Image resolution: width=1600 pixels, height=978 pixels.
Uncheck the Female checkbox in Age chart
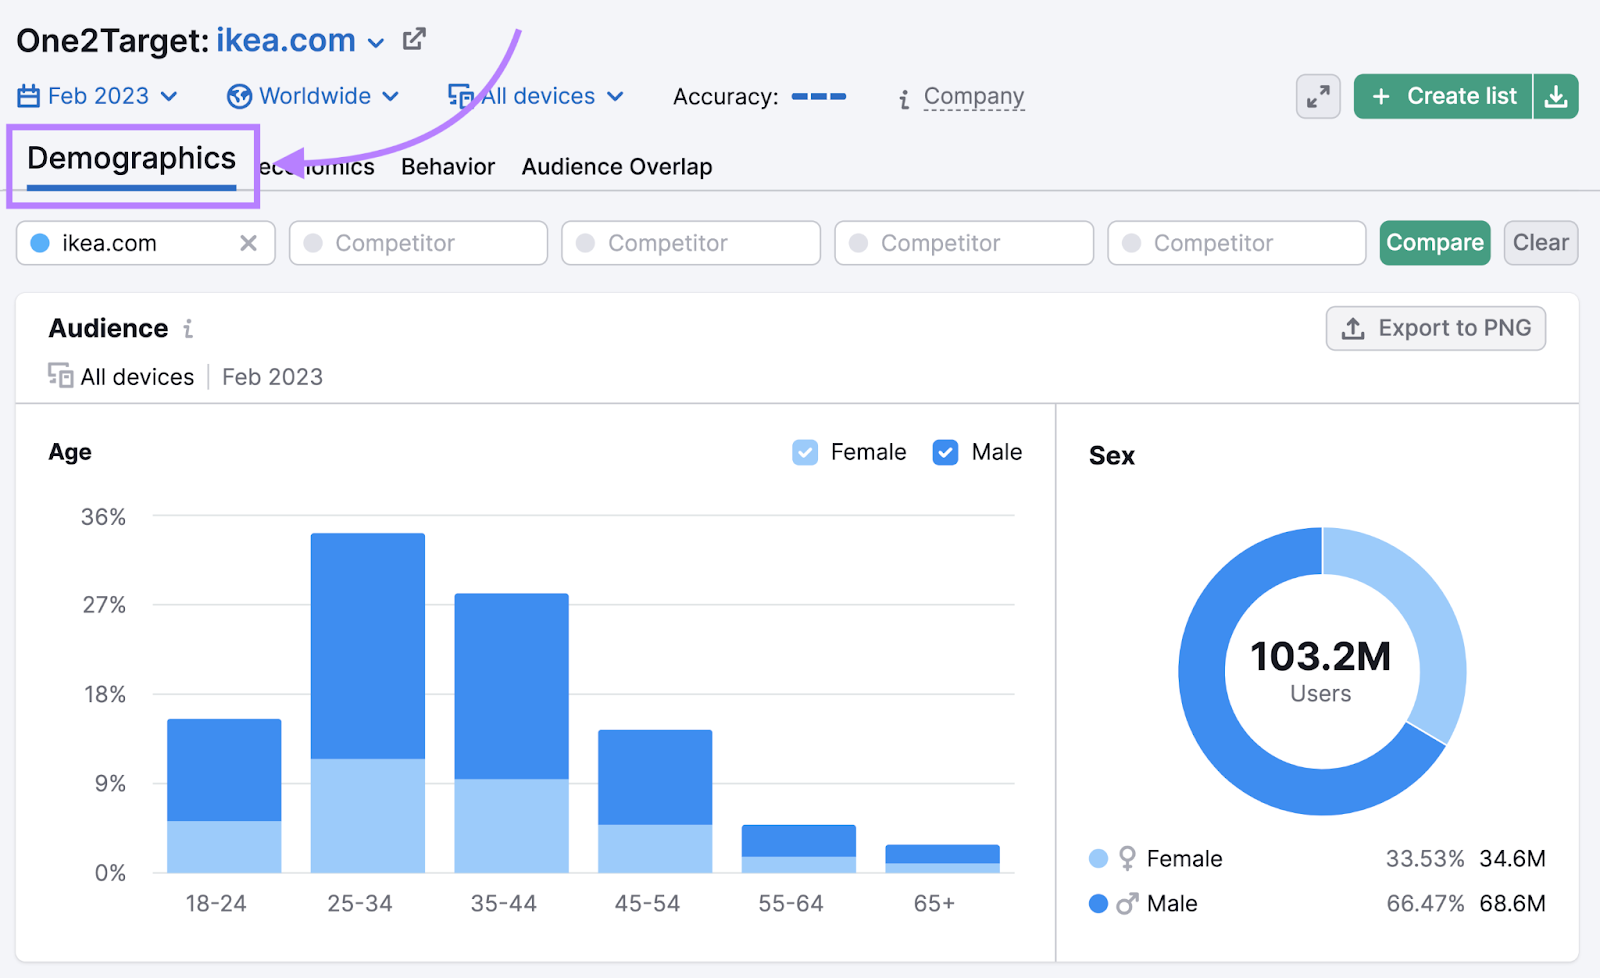coord(805,453)
